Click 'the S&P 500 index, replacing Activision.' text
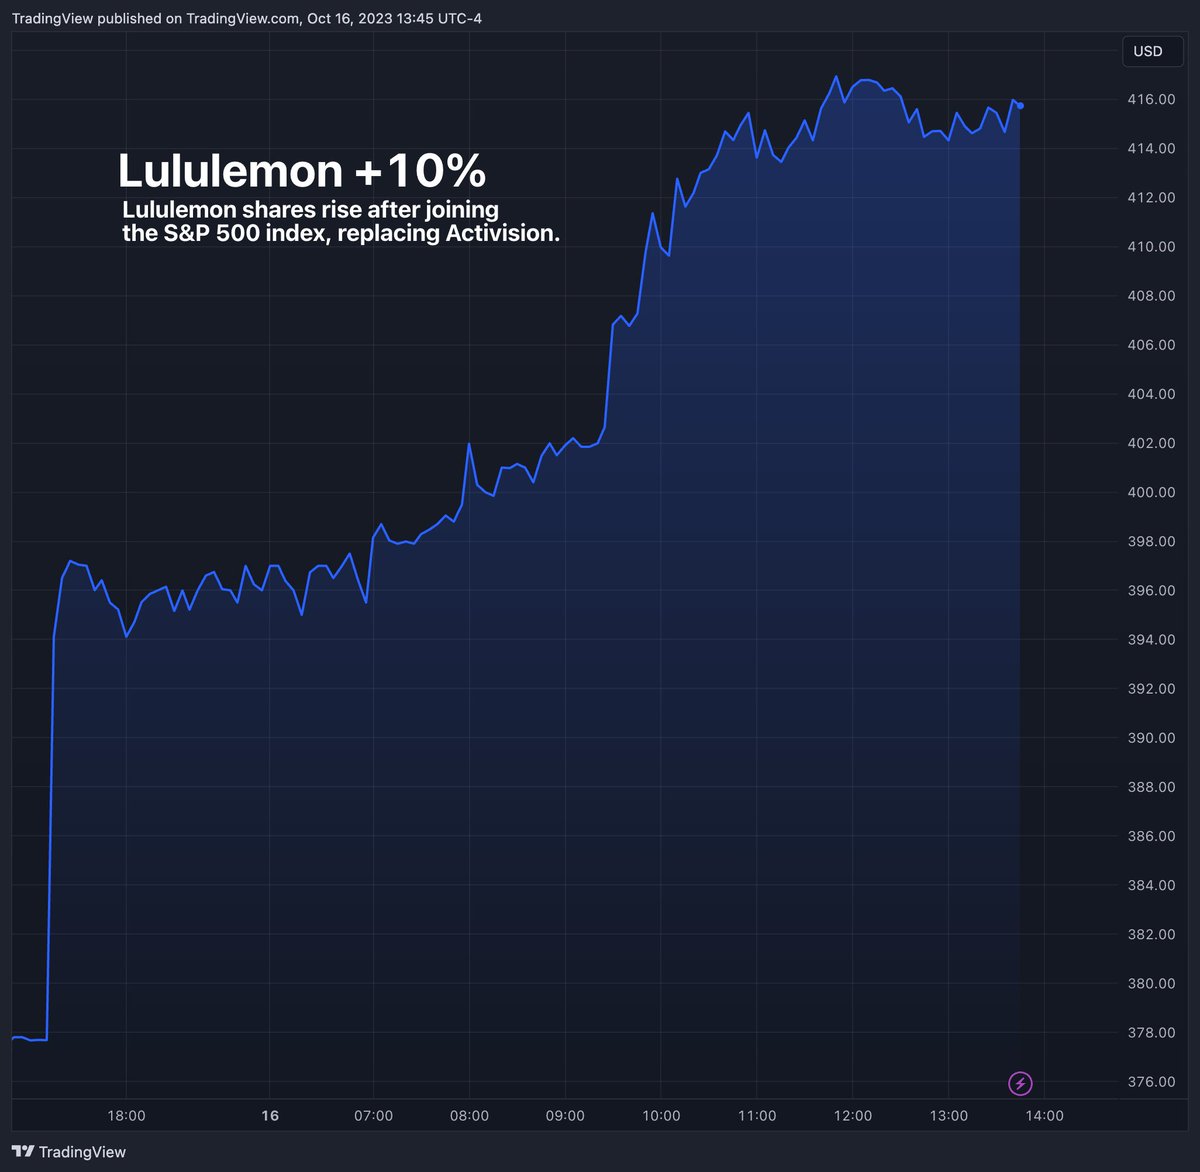Image resolution: width=1200 pixels, height=1172 pixels. [341, 233]
